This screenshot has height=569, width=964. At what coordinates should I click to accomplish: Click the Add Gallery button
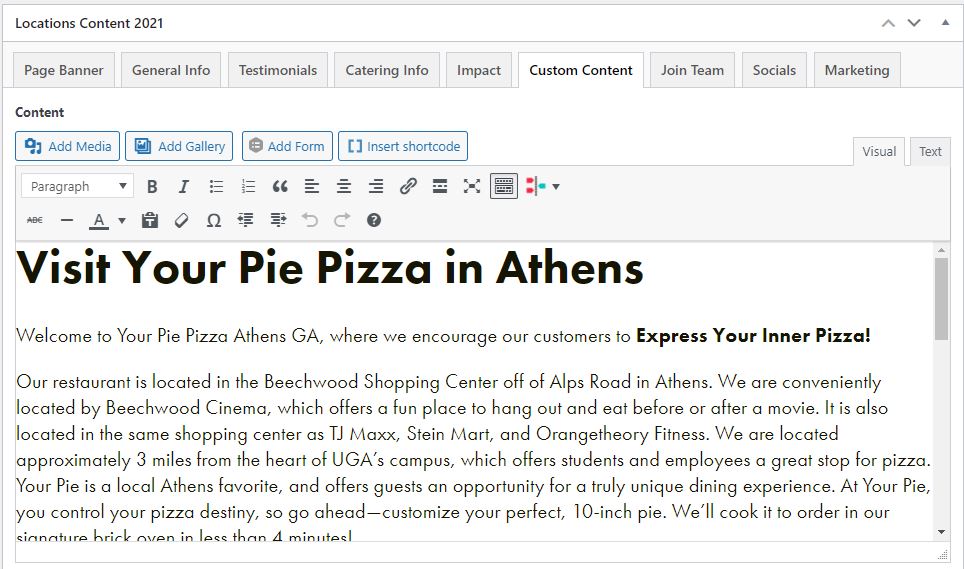179,146
